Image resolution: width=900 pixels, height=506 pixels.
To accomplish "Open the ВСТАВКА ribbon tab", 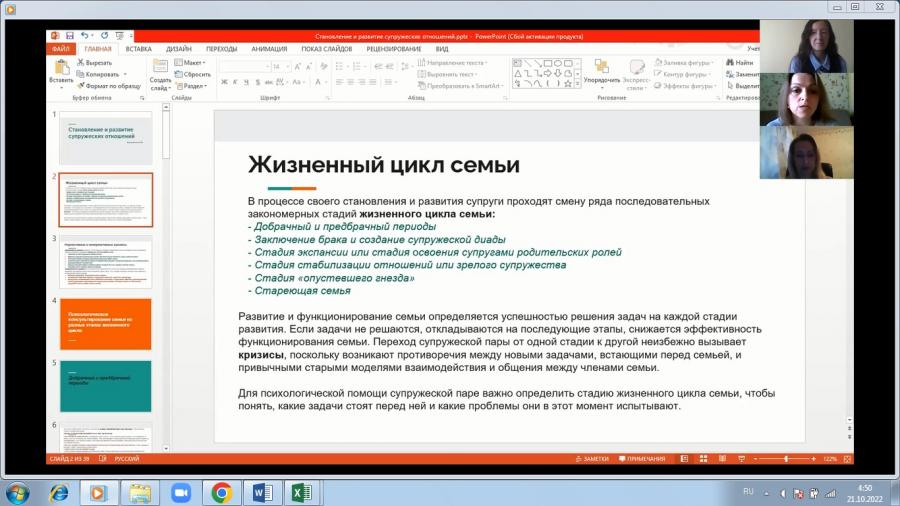I will (x=138, y=49).
